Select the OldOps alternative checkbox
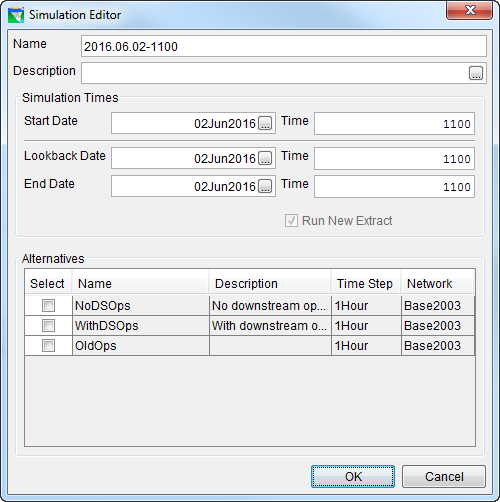This screenshot has height=502, width=500. coord(48,346)
